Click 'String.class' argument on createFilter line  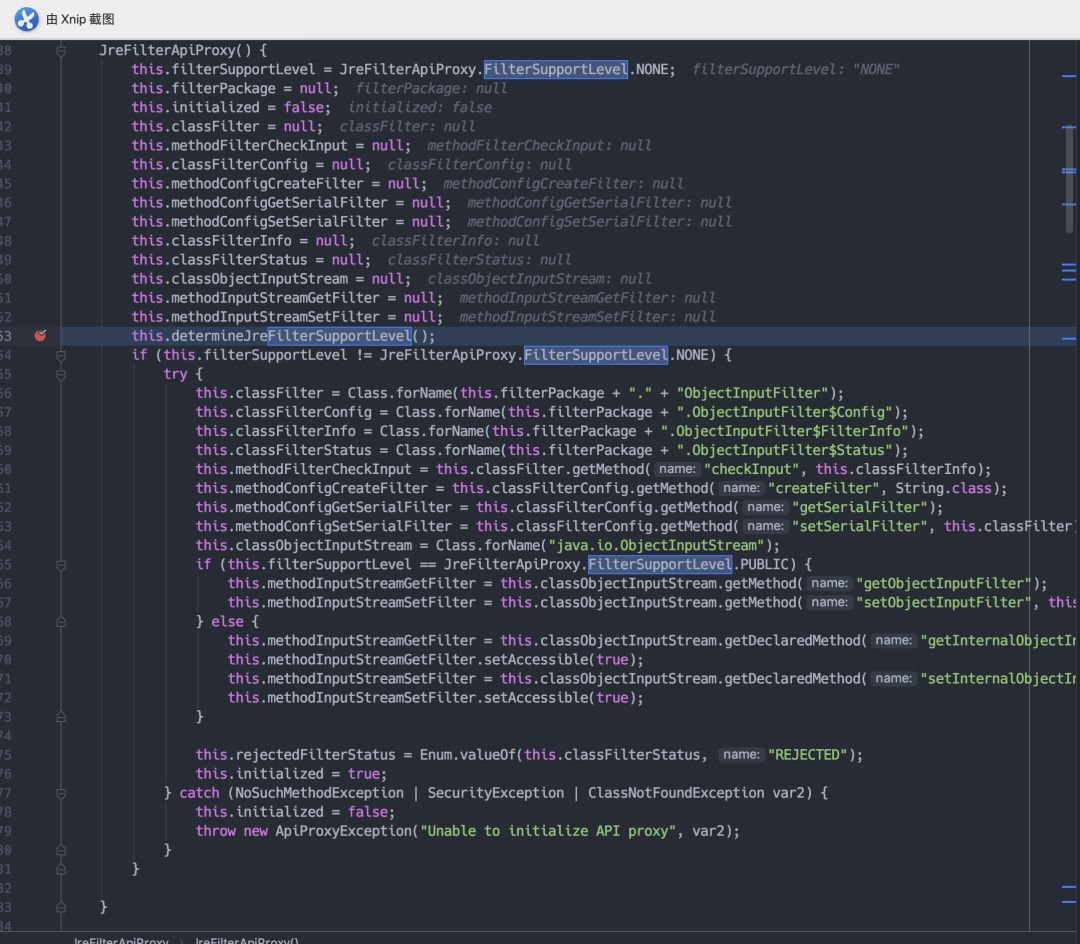pos(944,488)
